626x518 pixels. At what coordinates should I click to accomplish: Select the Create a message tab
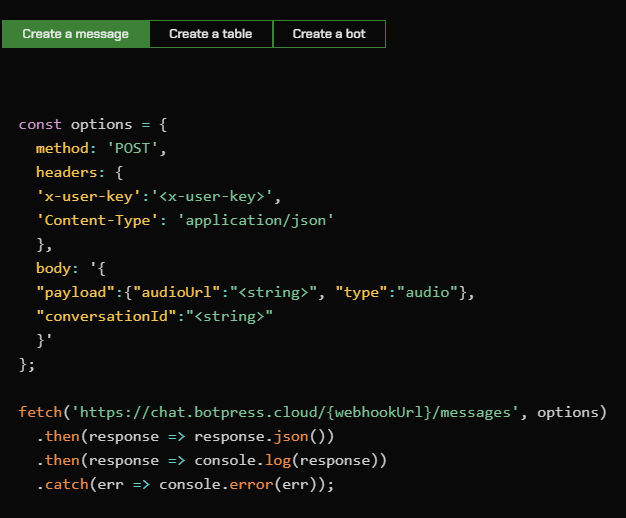point(76,34)
